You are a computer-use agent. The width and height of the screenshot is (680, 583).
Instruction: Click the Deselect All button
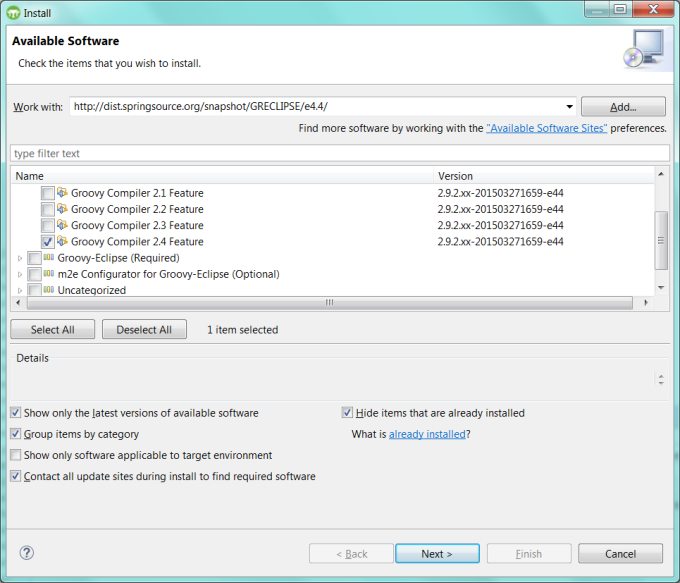pos(144,330)
